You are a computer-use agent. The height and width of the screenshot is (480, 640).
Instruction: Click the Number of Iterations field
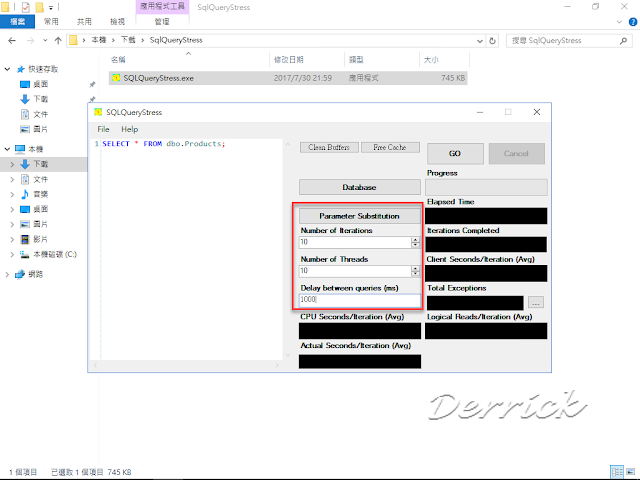[x=355, y=242]
